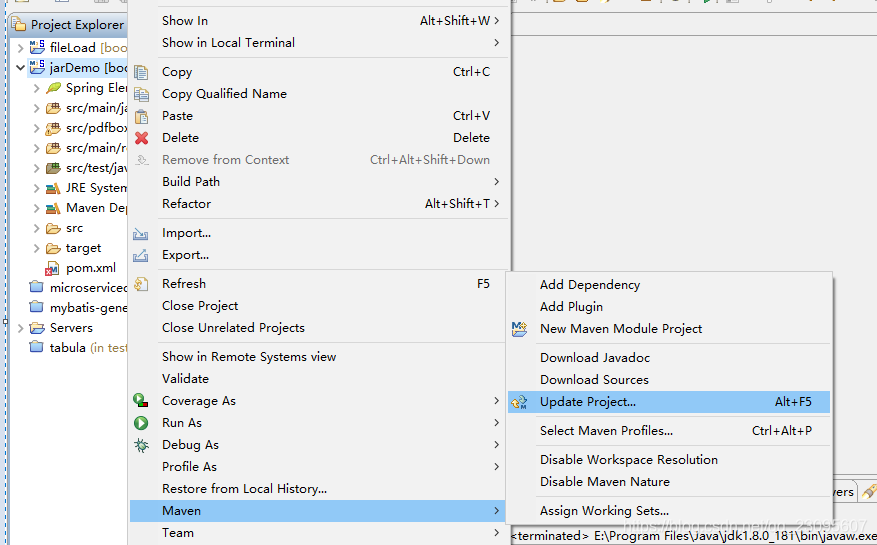
Task: Open the Project Explorer tab
Action: click(68, 25)
